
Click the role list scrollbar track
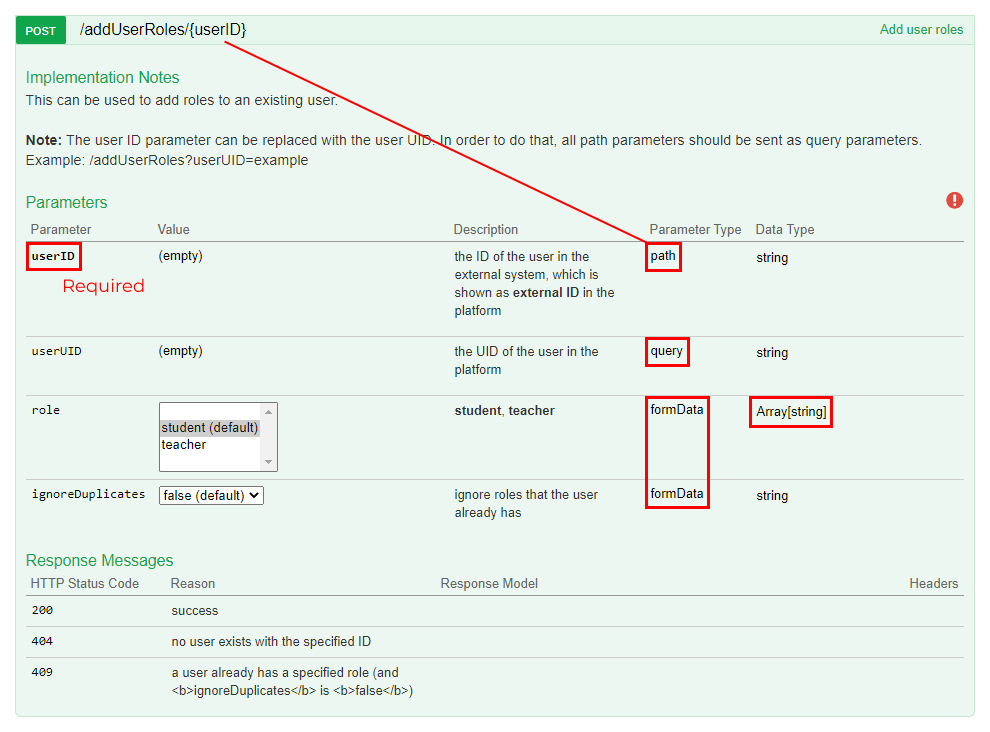coord(270,437)
